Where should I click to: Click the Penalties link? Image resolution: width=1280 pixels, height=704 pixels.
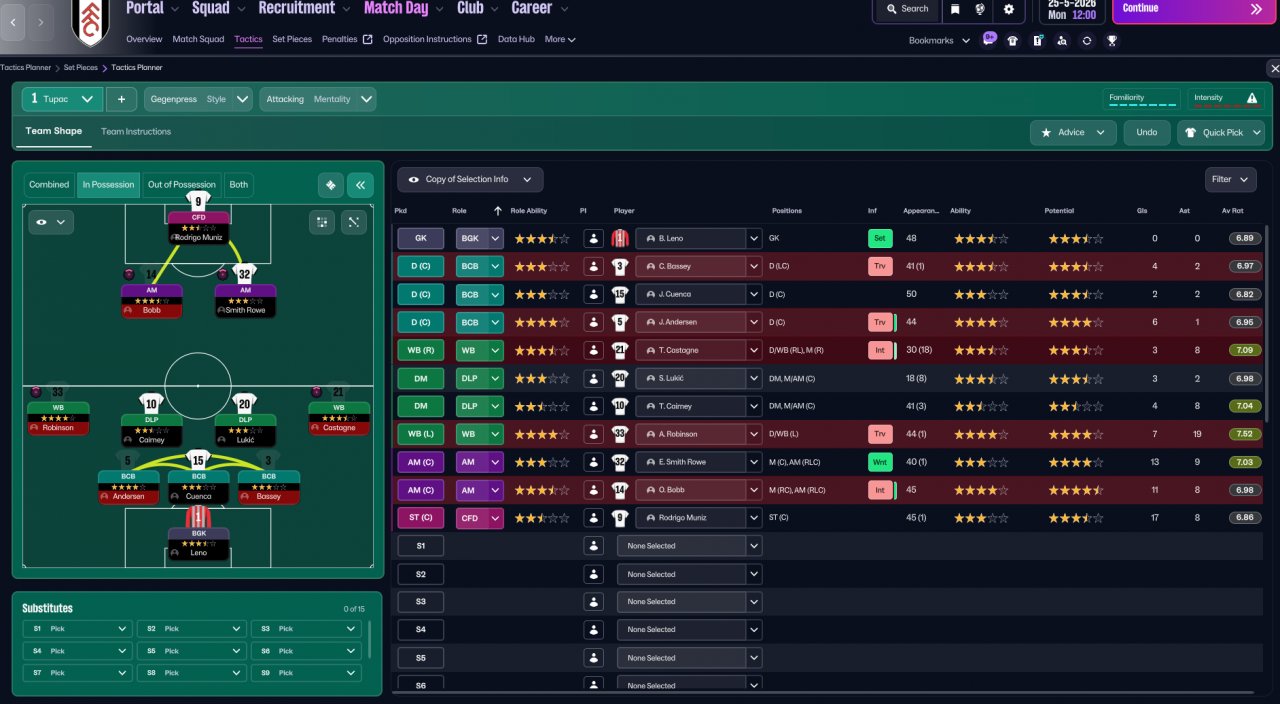(x=347, y=40)
